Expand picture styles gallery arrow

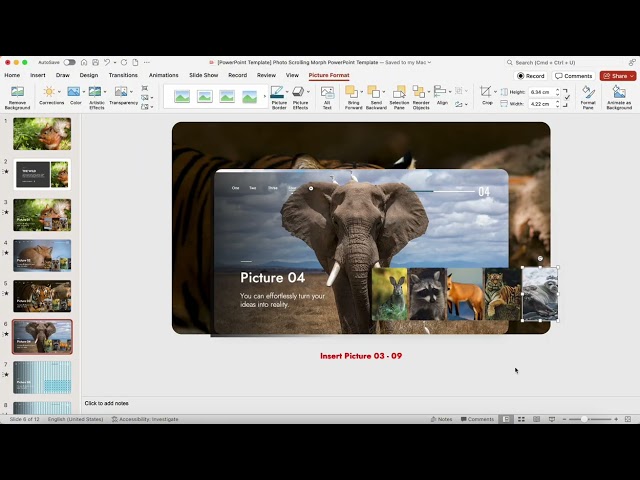264,97
